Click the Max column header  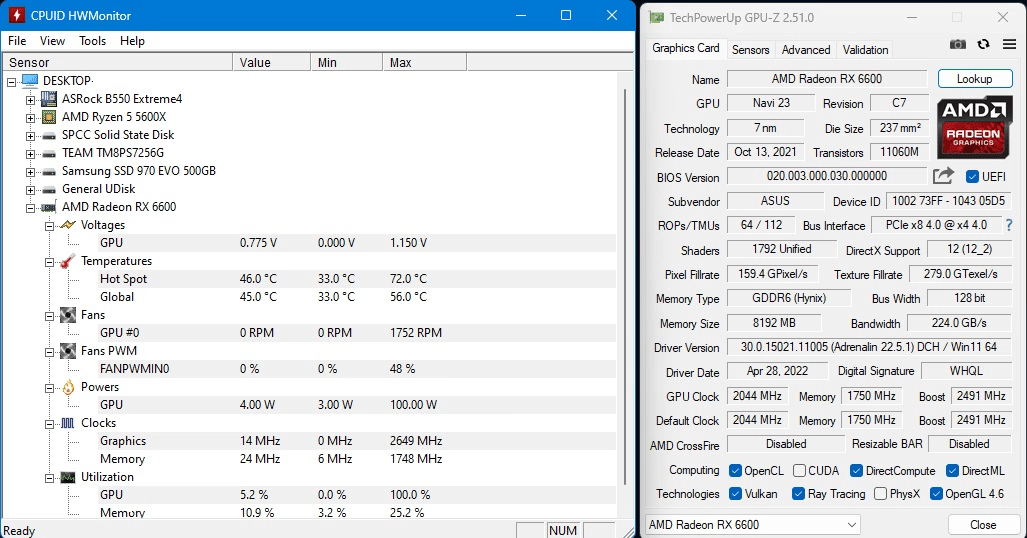coord(424,62)
